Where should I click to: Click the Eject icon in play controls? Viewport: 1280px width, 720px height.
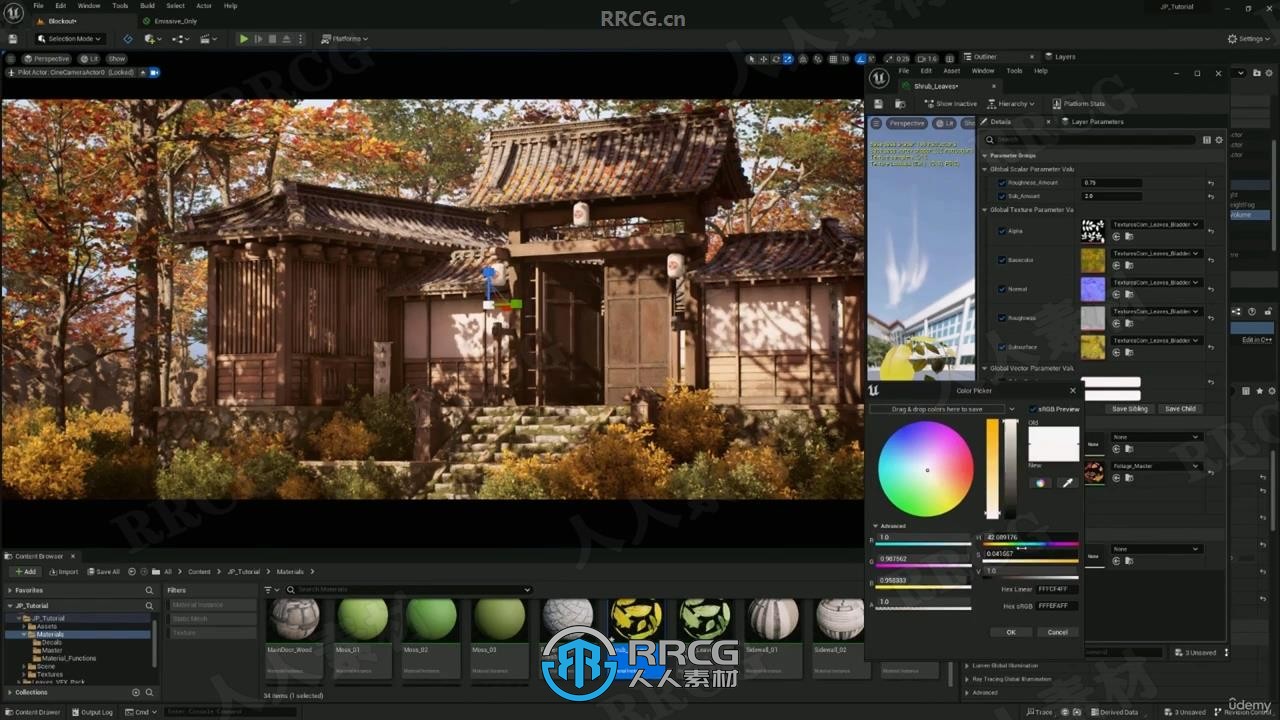pos(287,39)
